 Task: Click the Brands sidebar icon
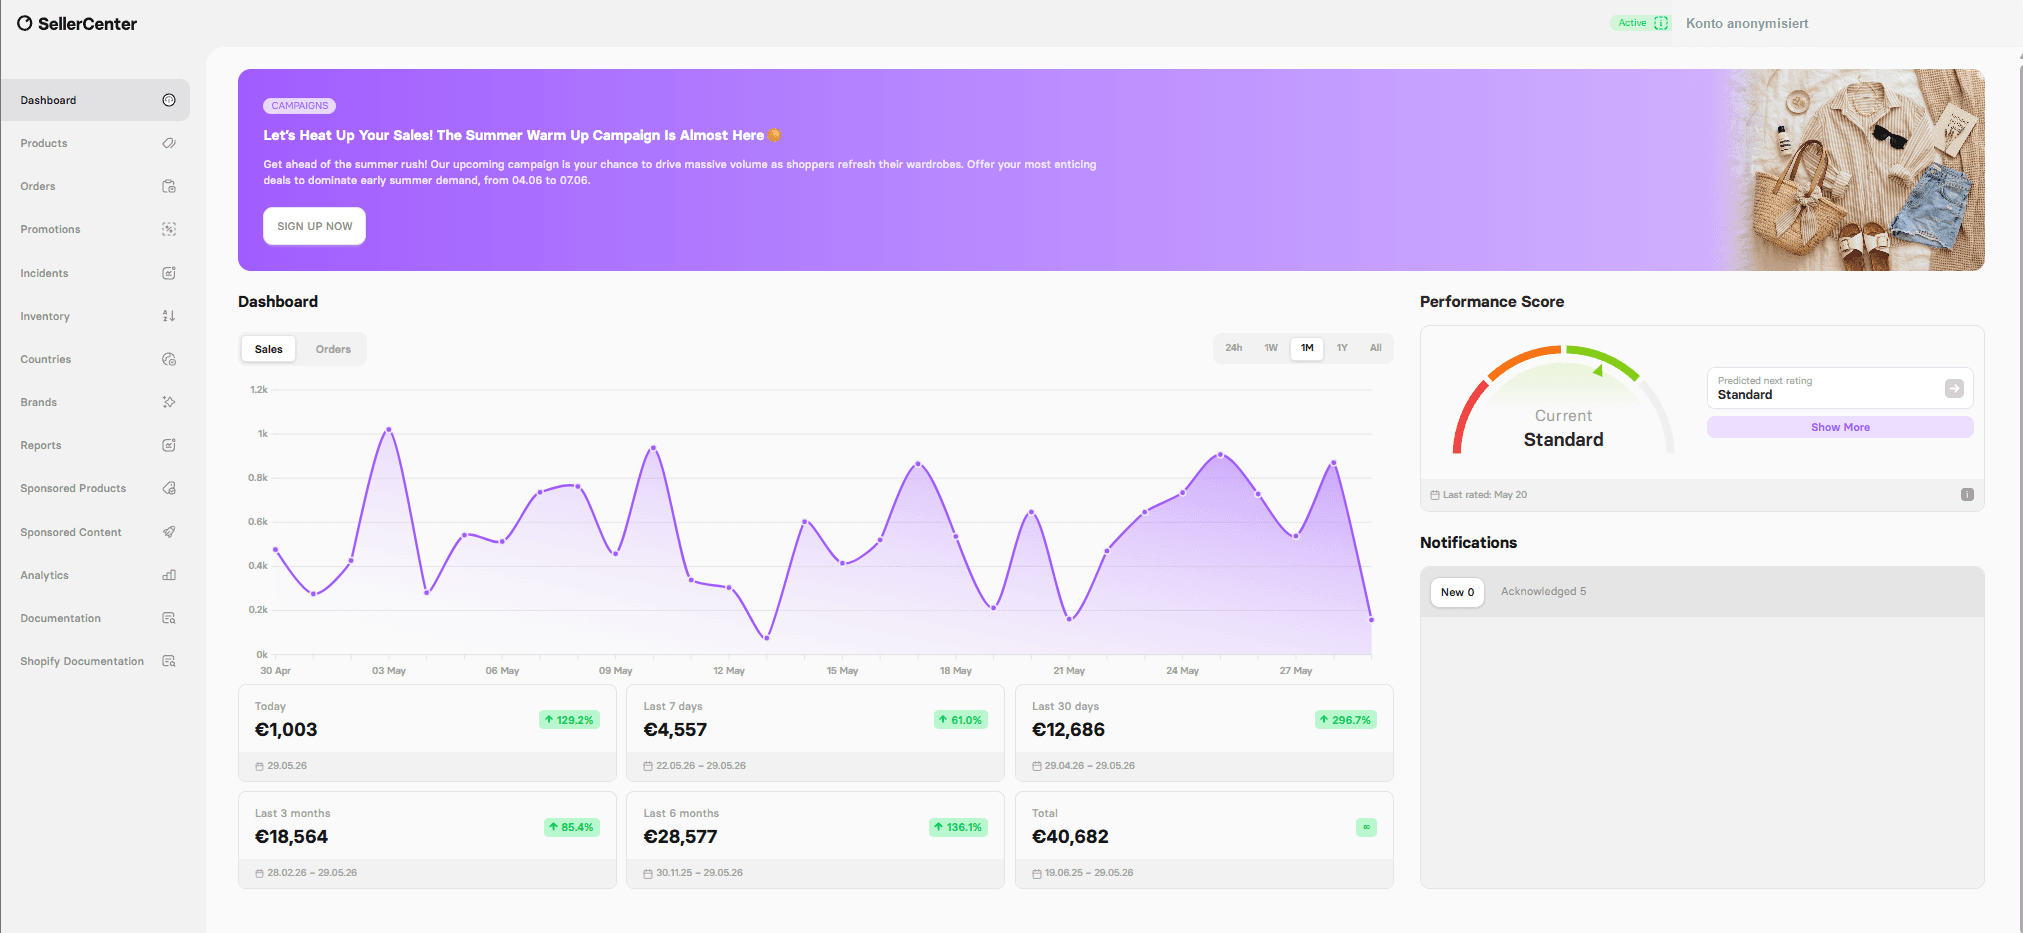pyautogui.click(x=169, y=402)
